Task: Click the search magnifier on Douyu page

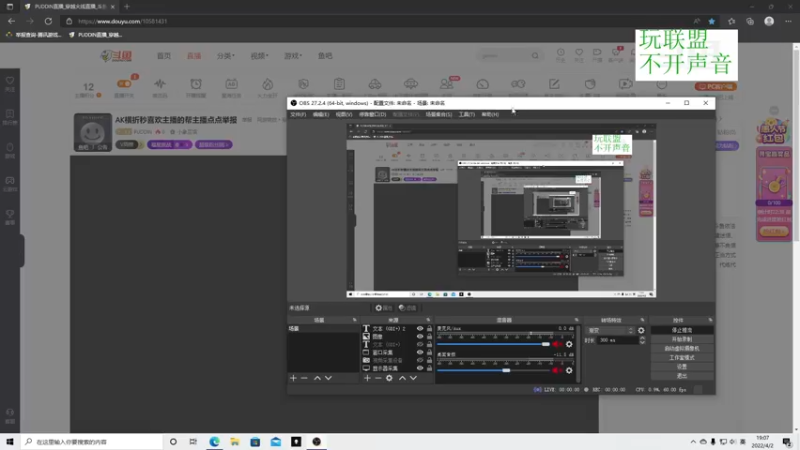Action: pos(535,56)
